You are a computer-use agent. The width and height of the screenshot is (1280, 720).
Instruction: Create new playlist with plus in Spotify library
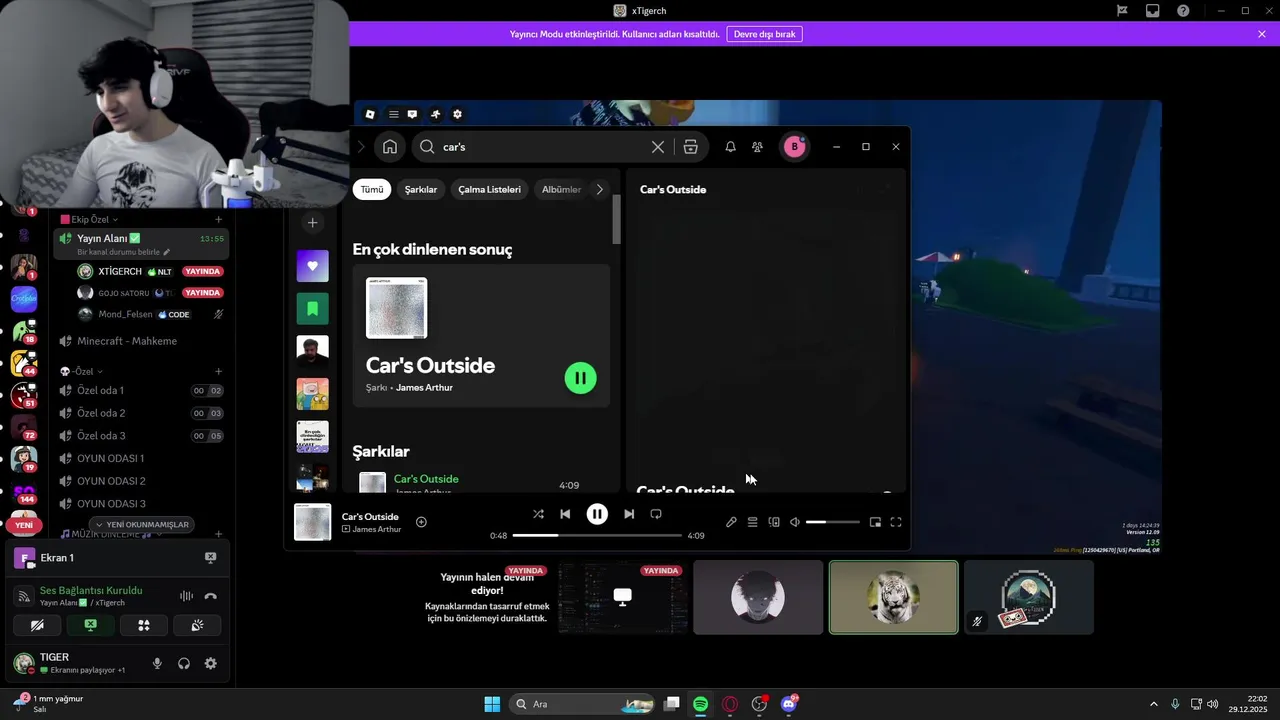click(x=312, y=223)
